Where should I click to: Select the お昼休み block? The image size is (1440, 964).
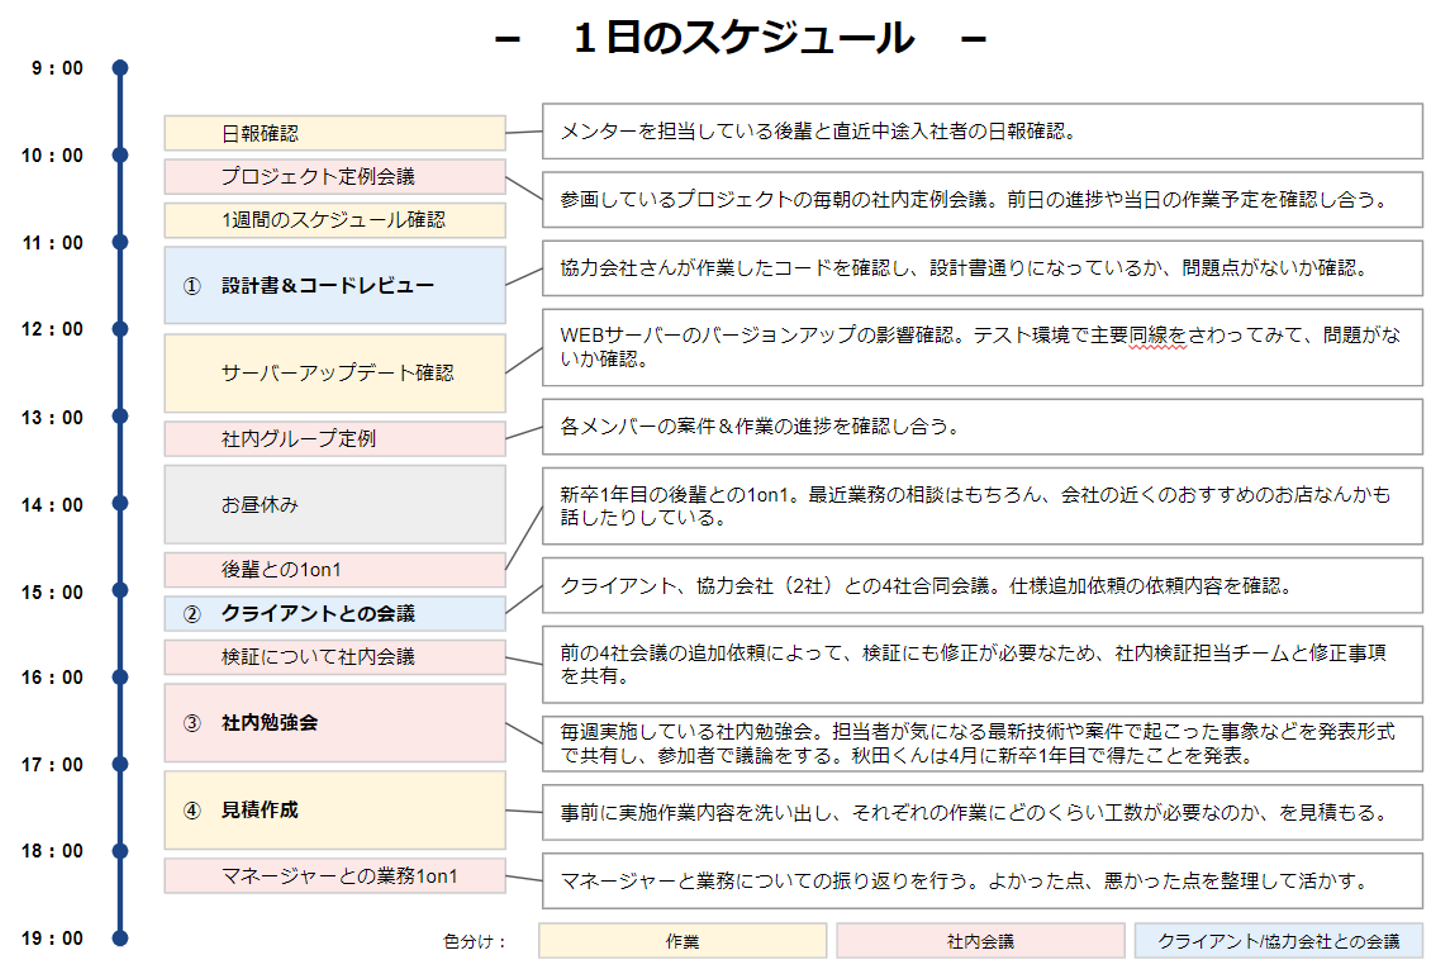point(335,504)
